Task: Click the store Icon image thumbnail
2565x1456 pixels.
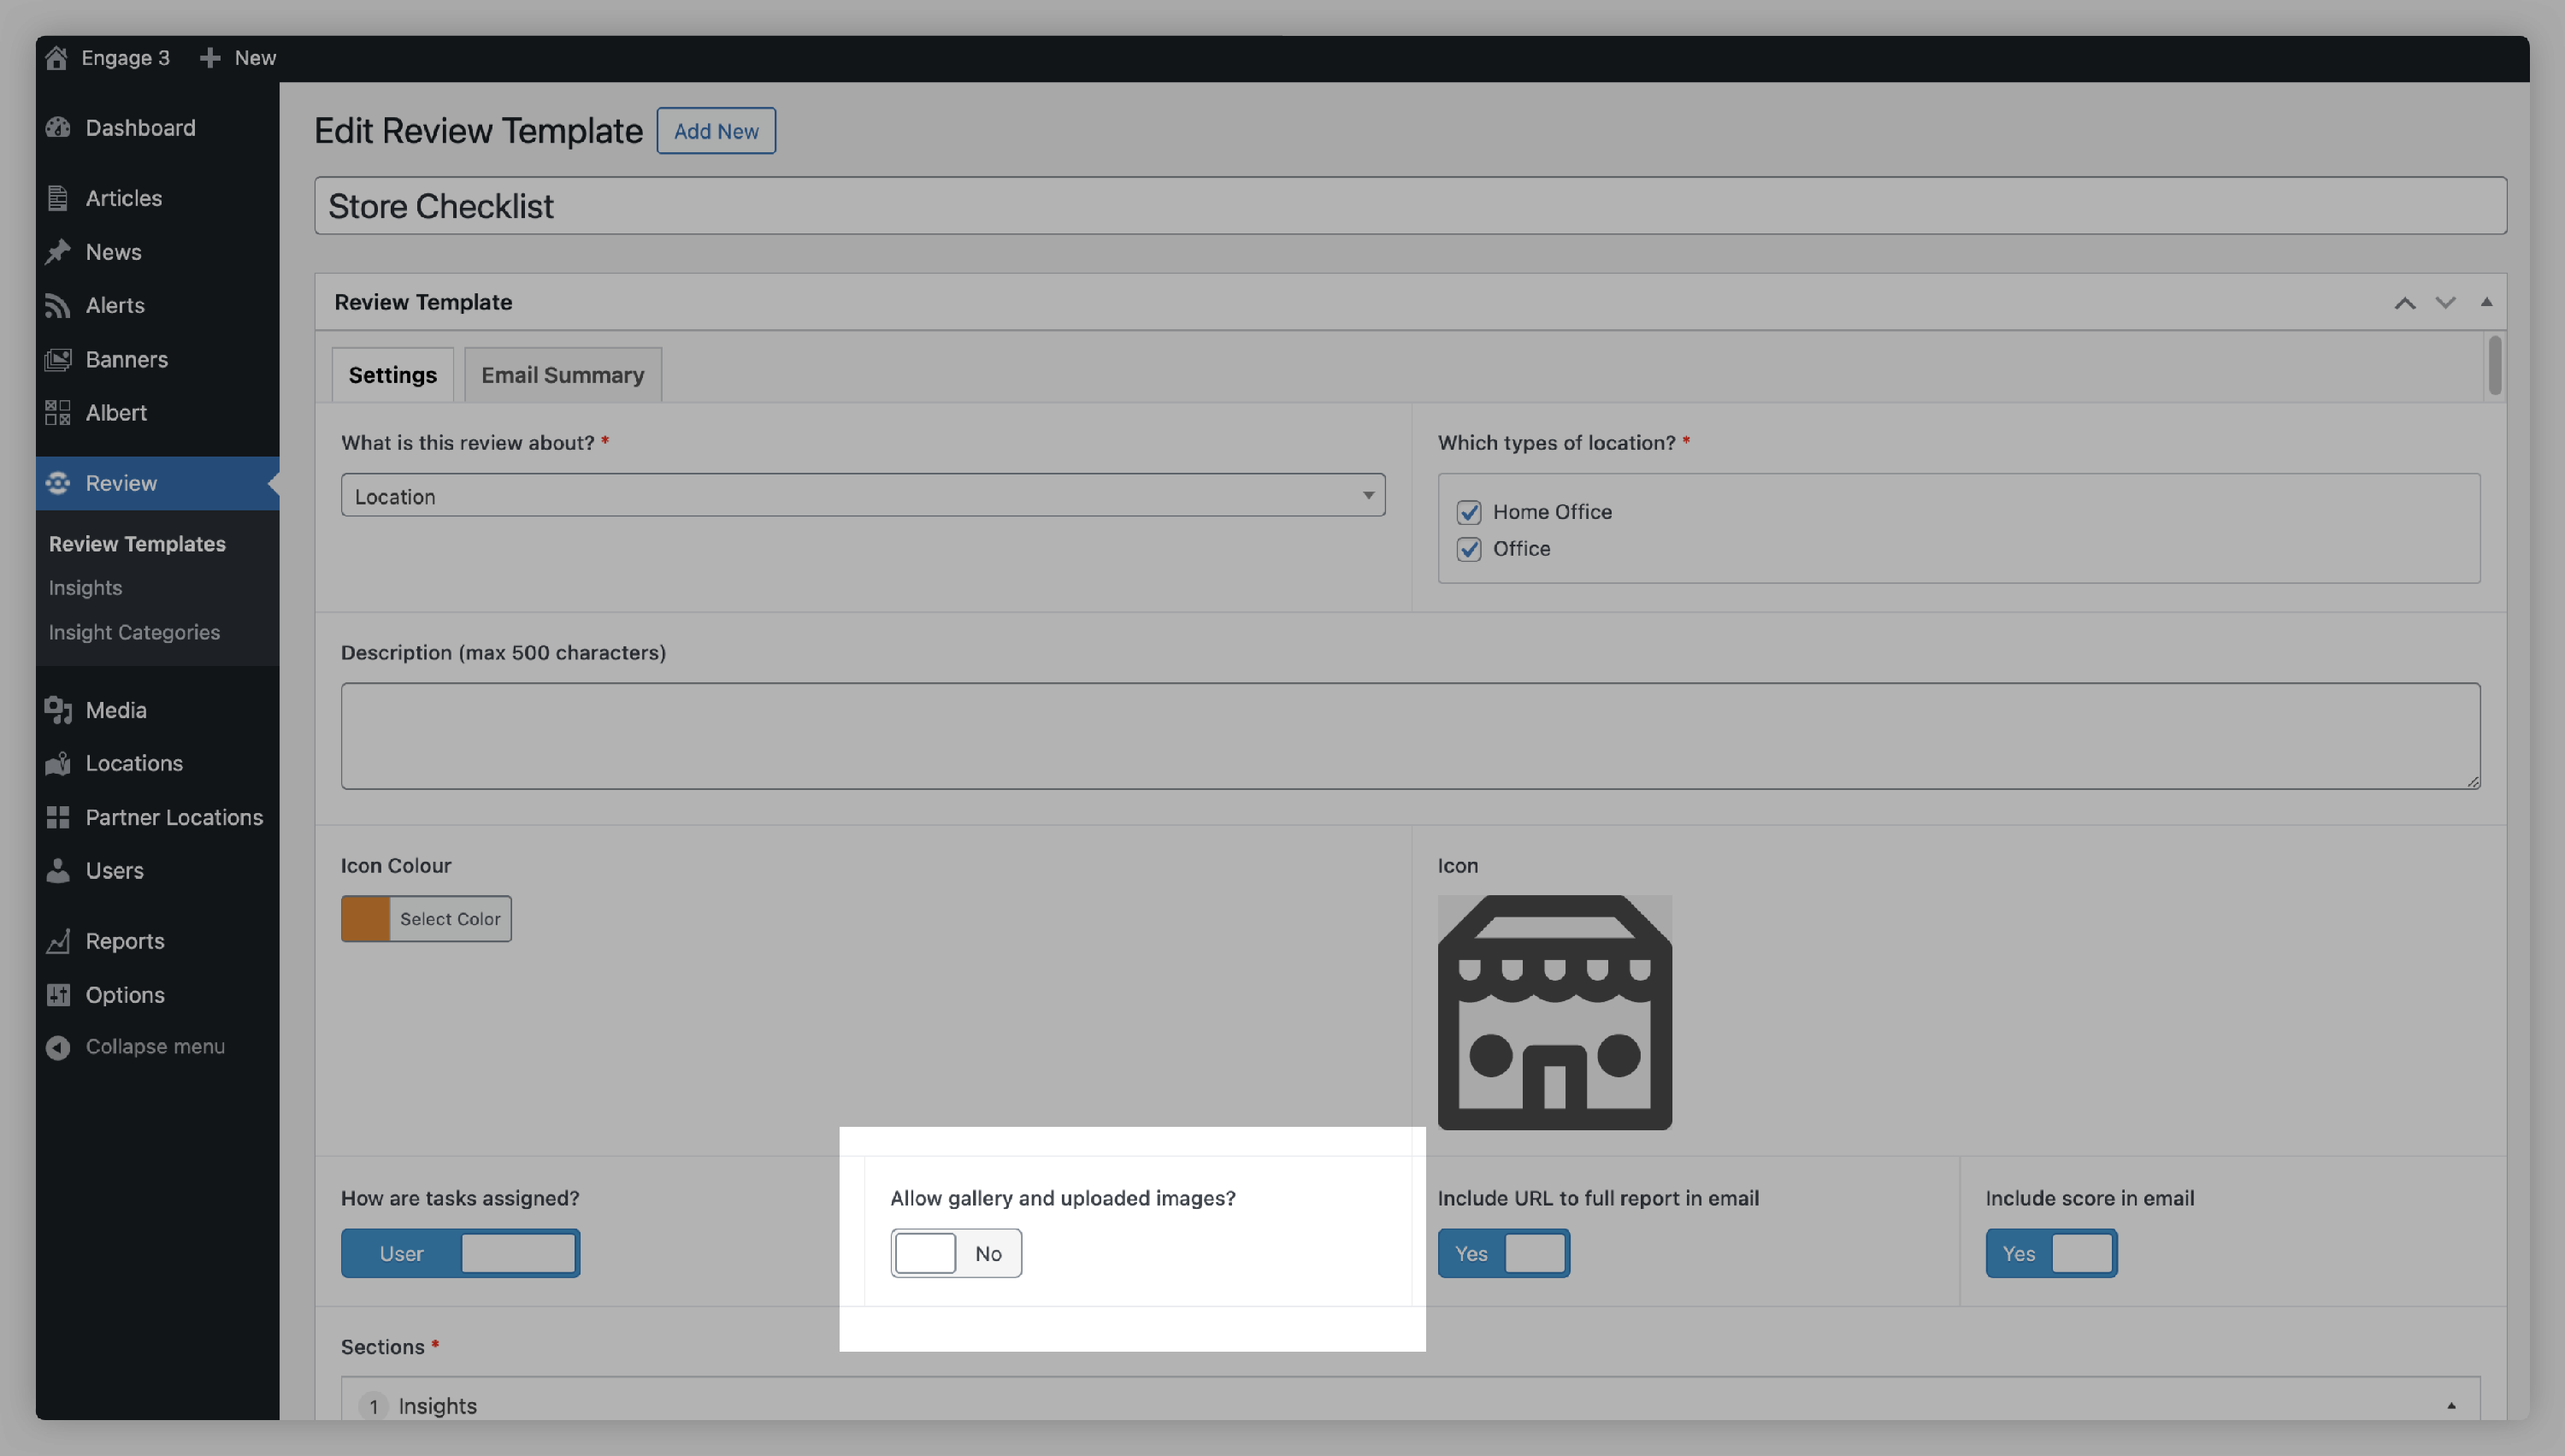Action: (x=1554, y=1012)
